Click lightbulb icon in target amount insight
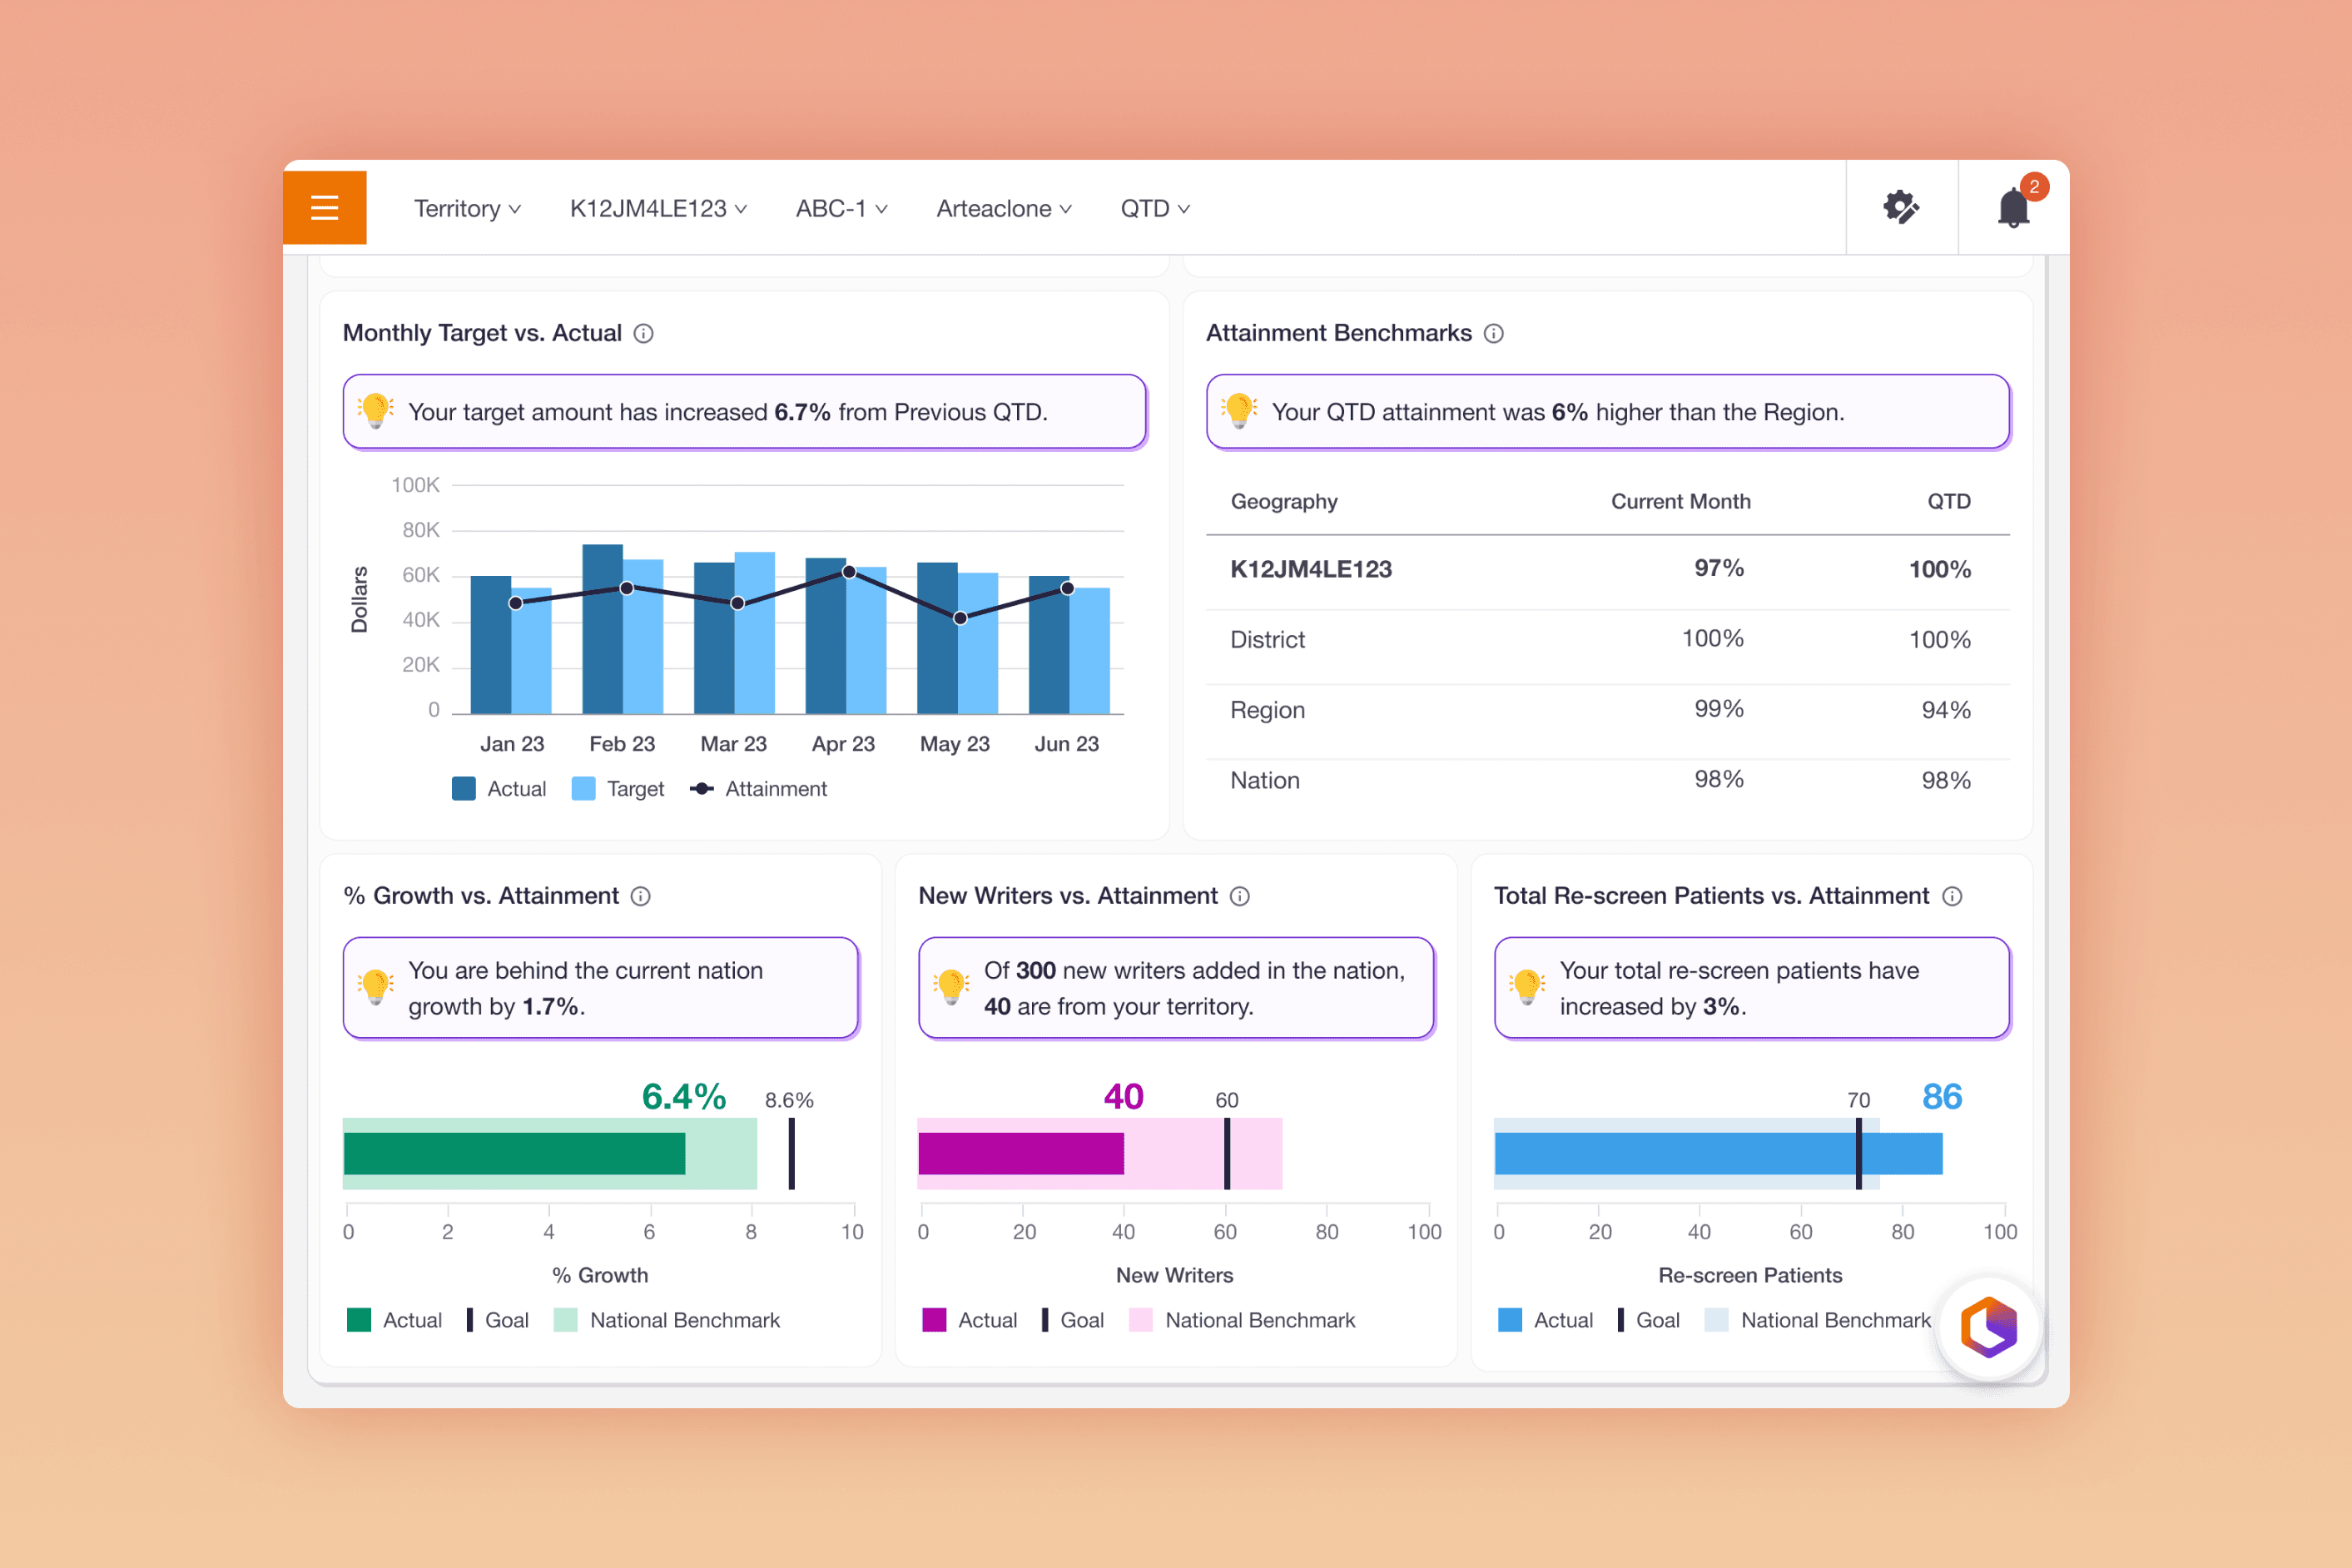The height and width of the screenshot is (1568, 2352). [376, 411]
